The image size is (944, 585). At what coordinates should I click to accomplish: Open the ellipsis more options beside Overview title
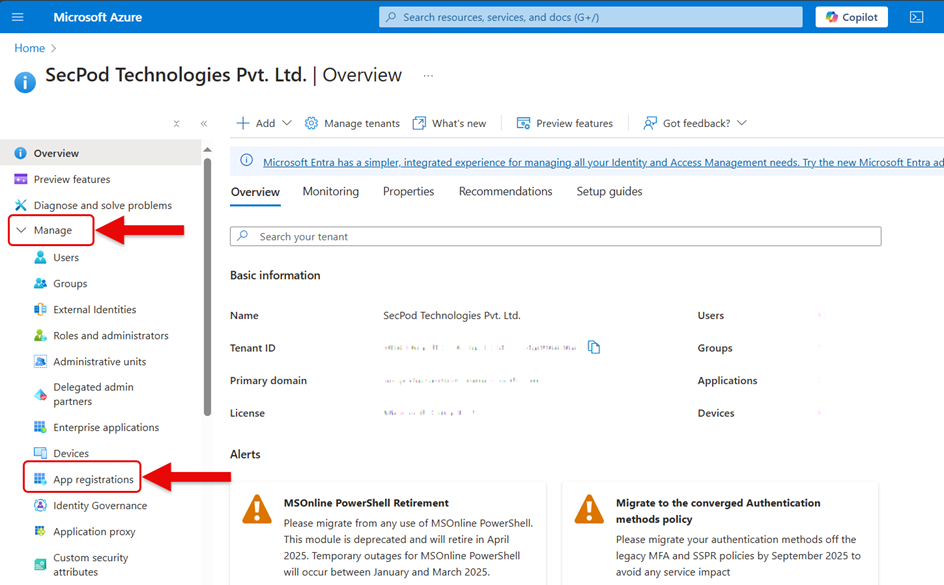tap(428, 76)
